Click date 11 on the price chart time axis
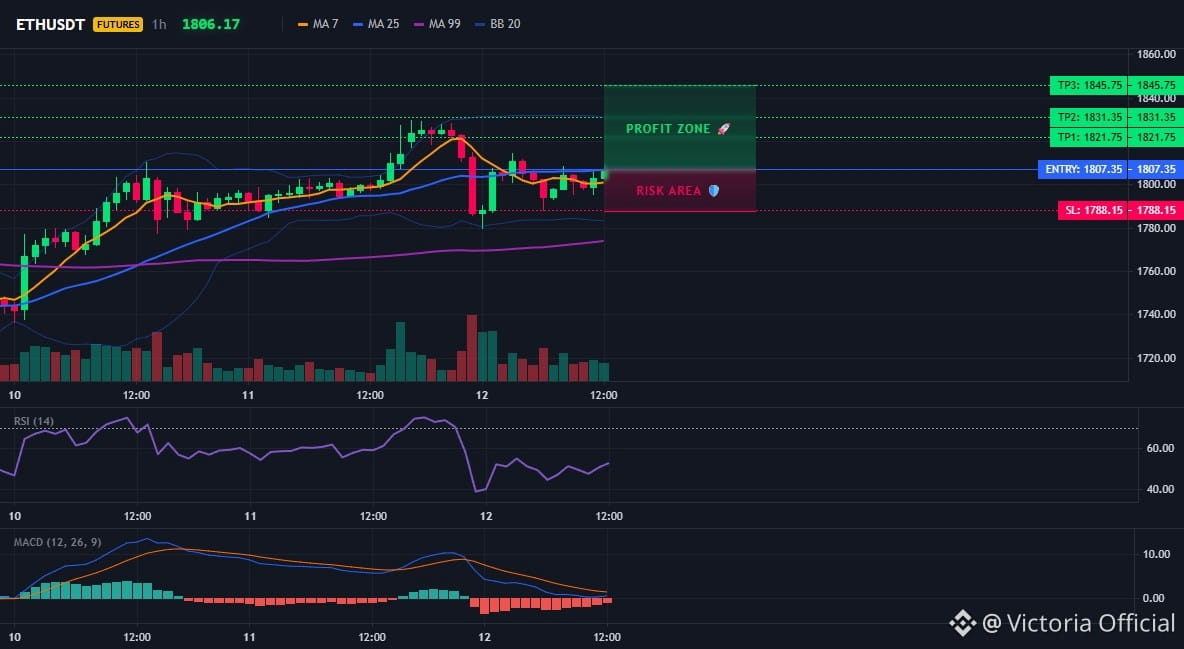The height and width of the screenshot is (649, 1184). (248, 395)
